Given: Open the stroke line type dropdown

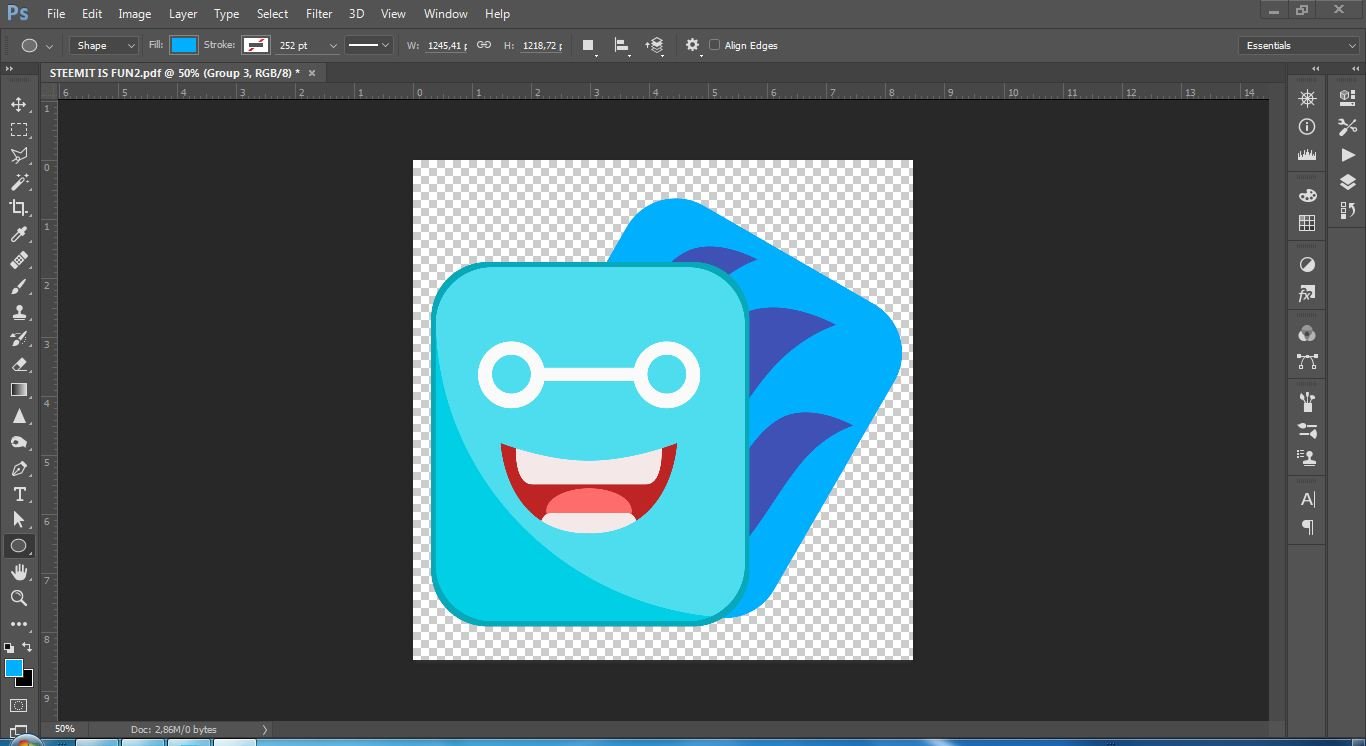Looking at the screenshot, I should 368,45.
